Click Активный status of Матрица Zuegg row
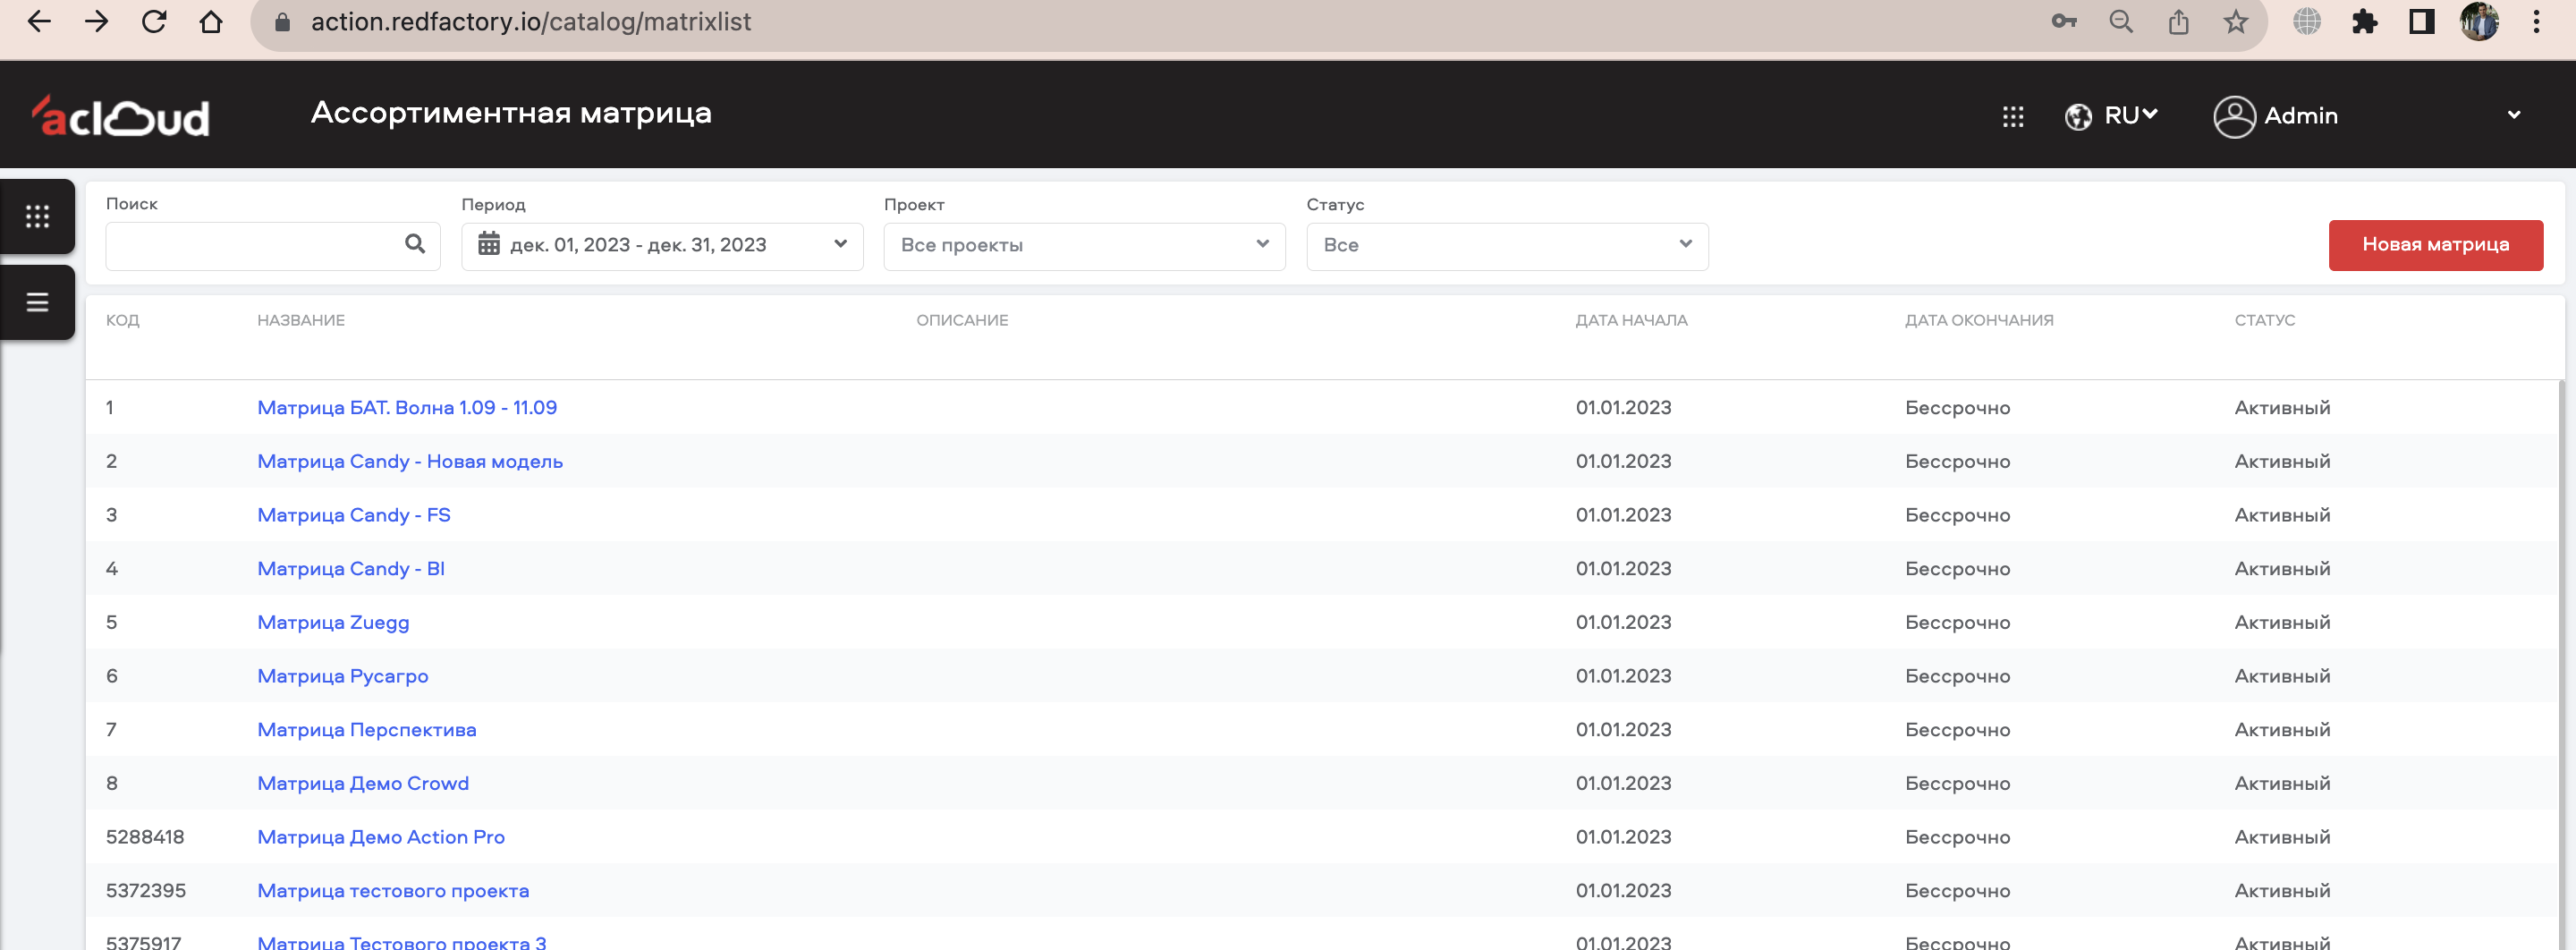 (2282, 623)
